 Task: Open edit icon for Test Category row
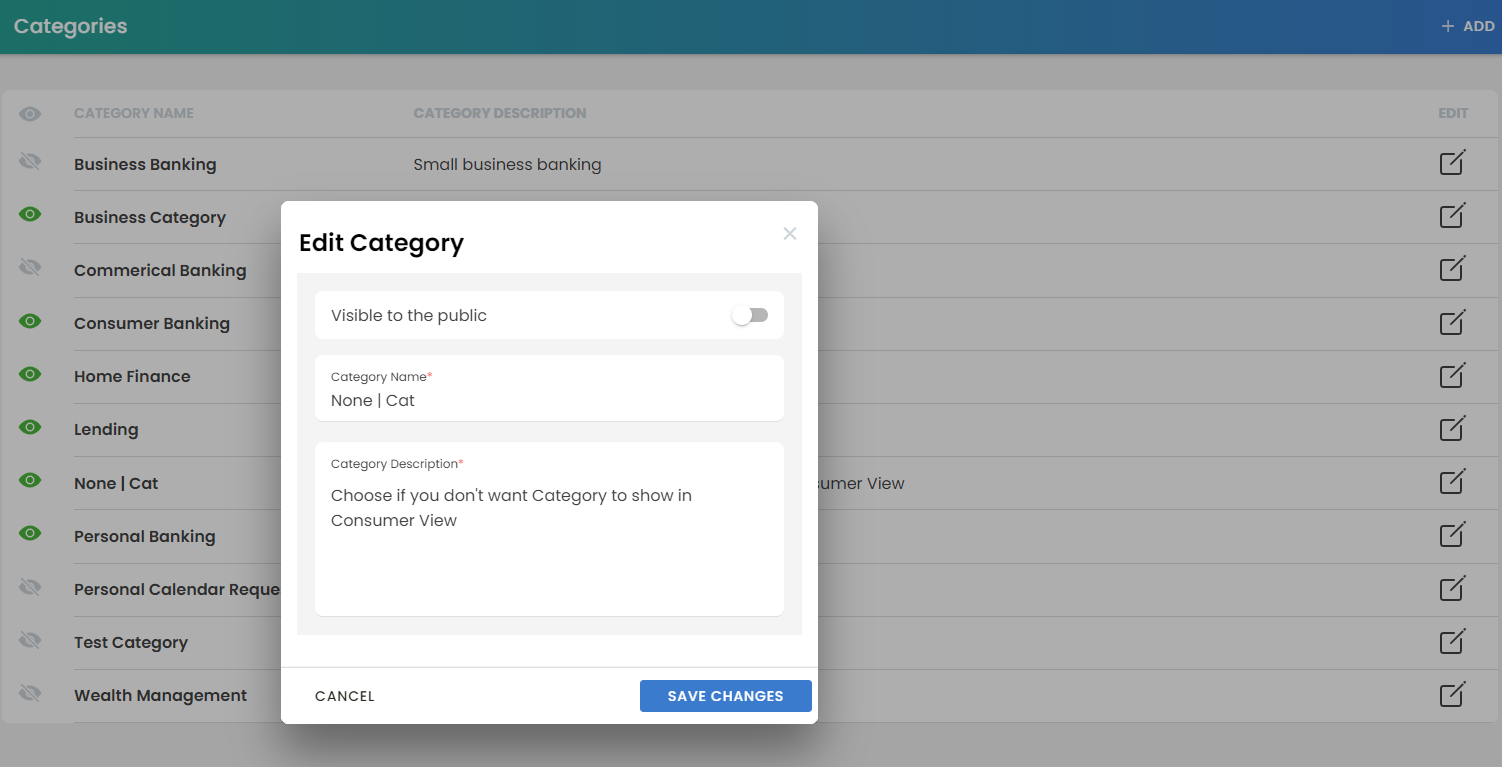pyautogui.click(x=1452, y=641)
